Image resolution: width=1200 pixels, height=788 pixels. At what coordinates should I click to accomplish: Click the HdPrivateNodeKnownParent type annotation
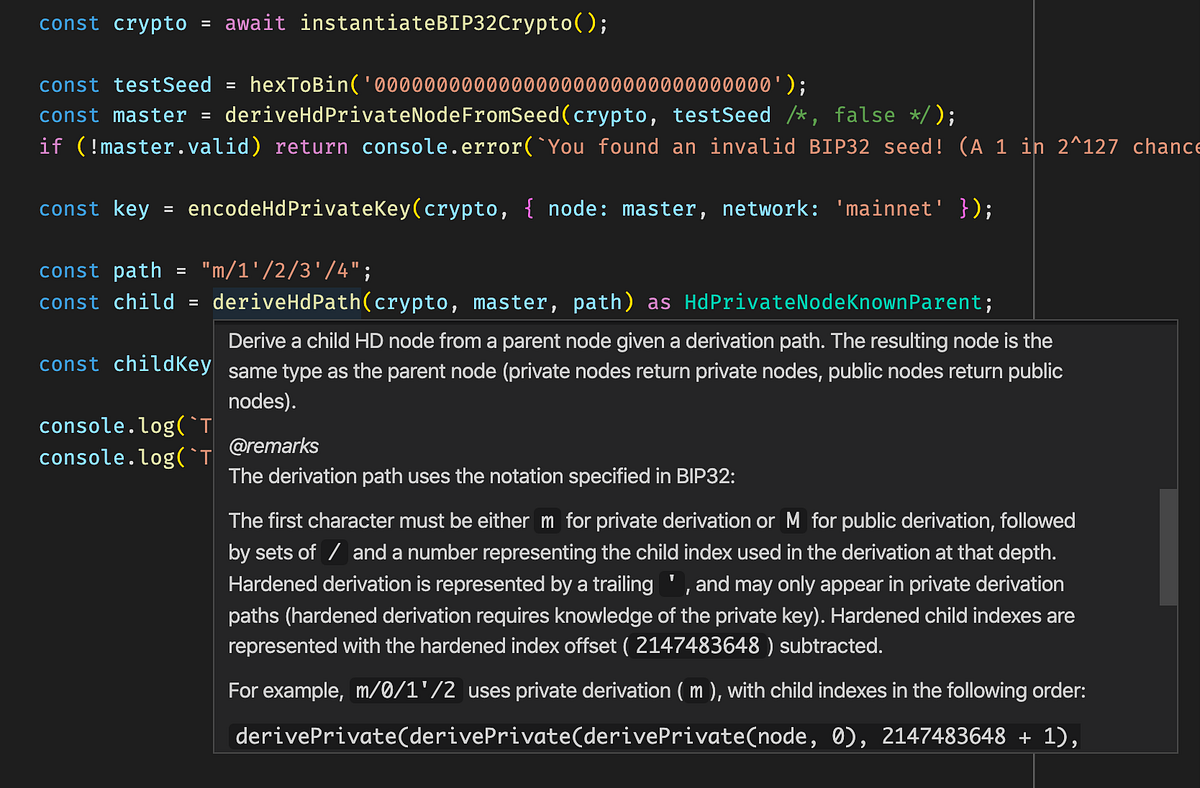point(832,301)
